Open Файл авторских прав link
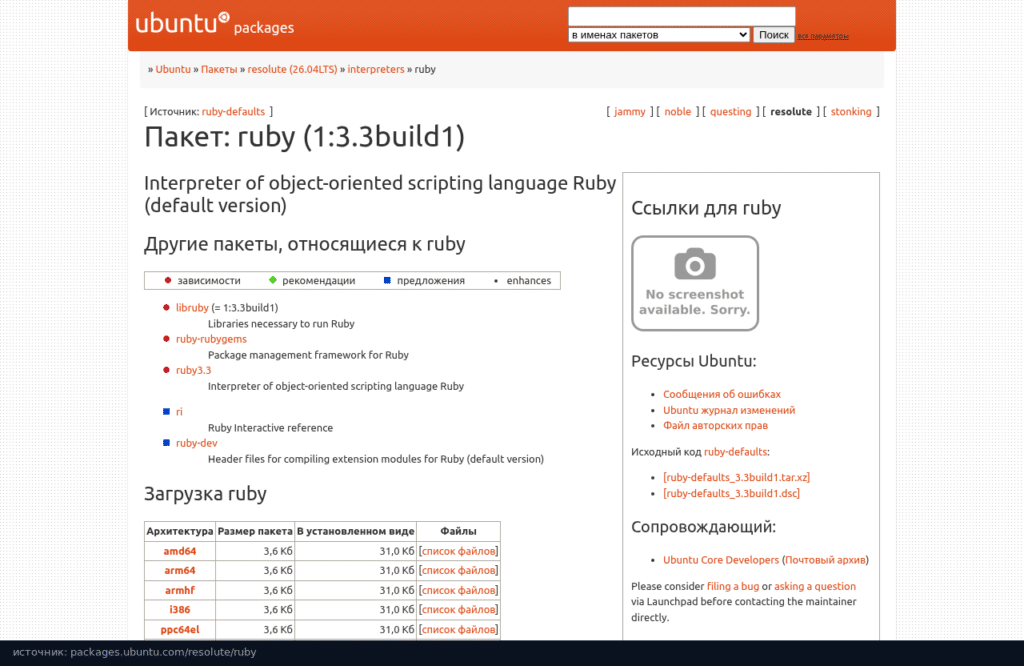 (715, 426)
